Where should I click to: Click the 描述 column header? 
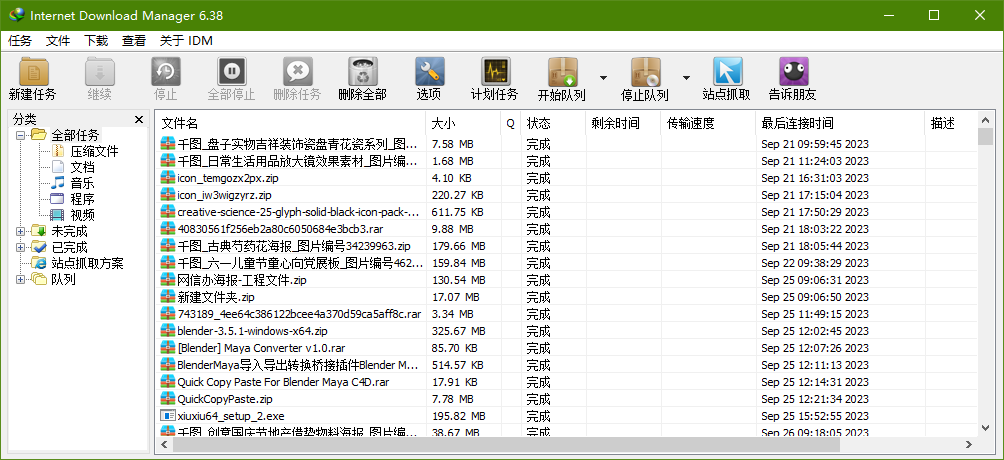951,124
